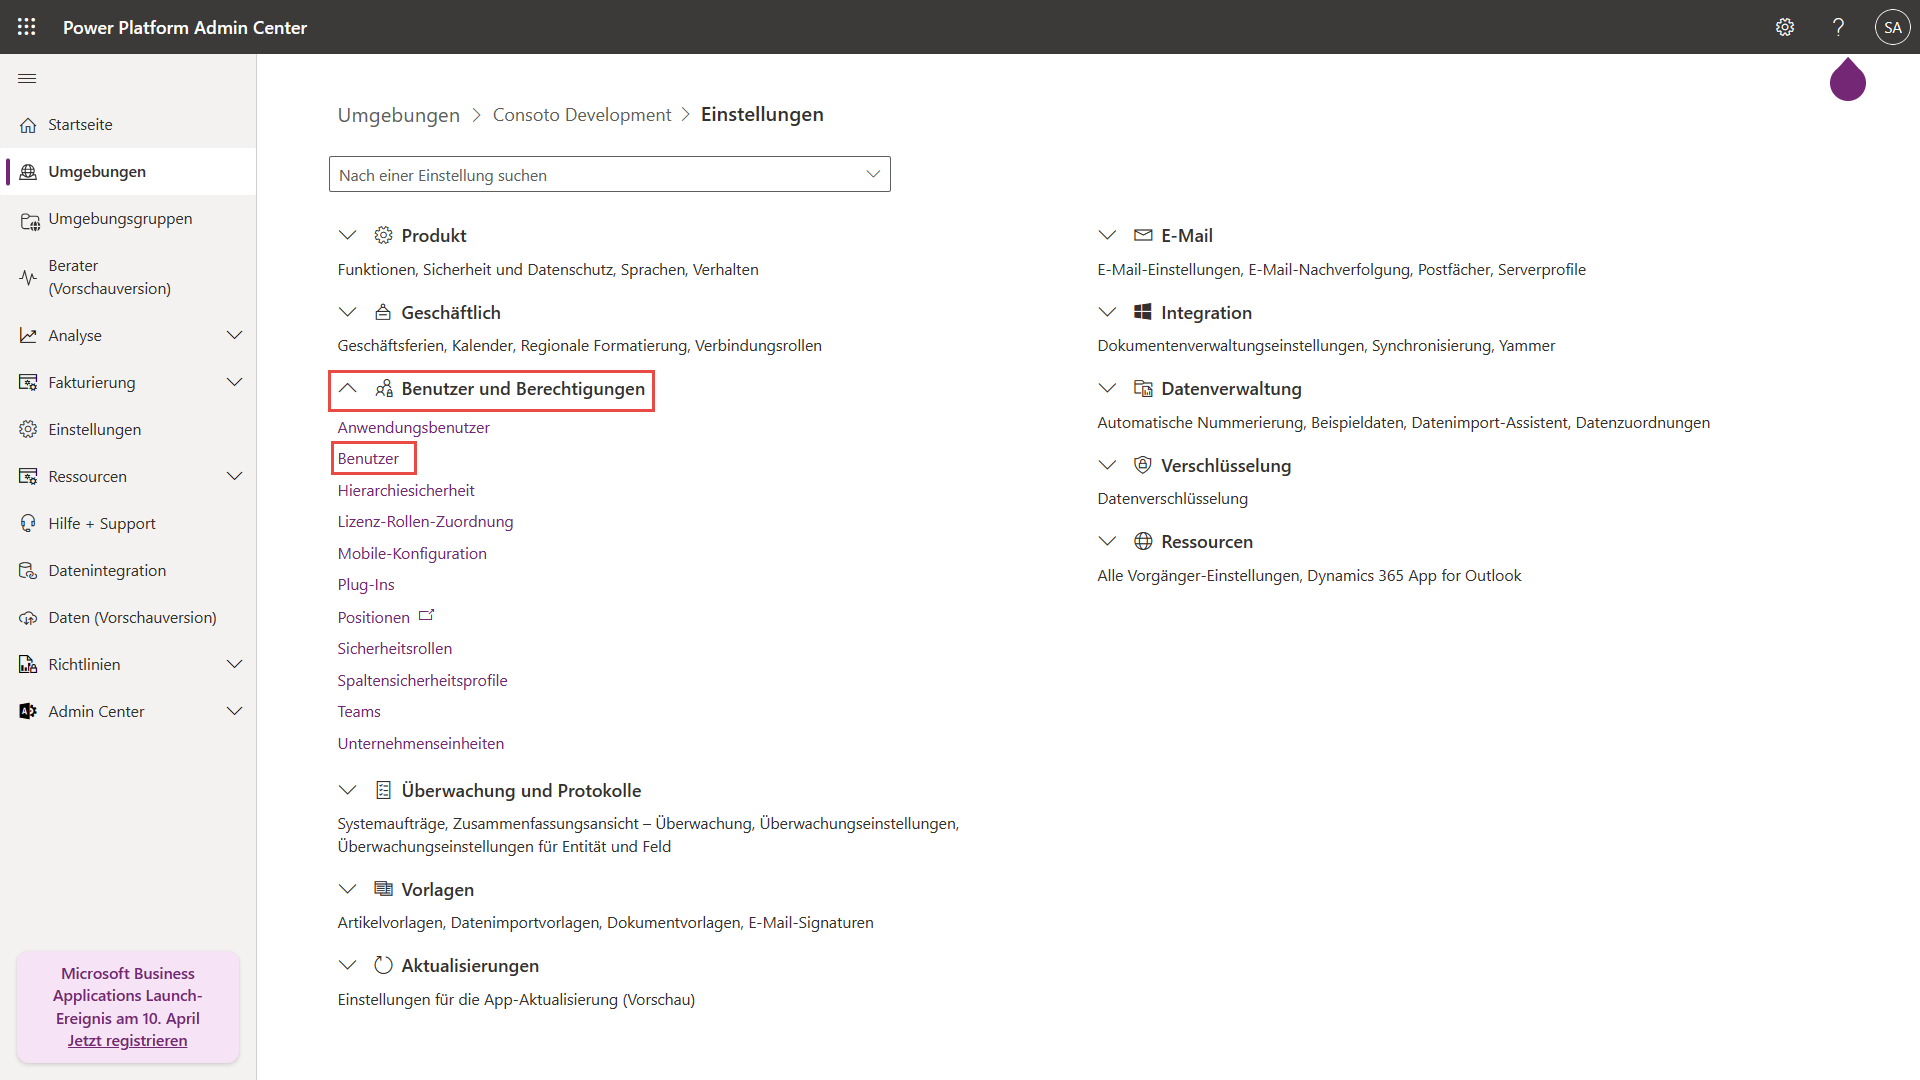Click Consoto Development breadcrumb
The width and height of the screenshot is (1920, 1080).
click(x=582, y=115)
